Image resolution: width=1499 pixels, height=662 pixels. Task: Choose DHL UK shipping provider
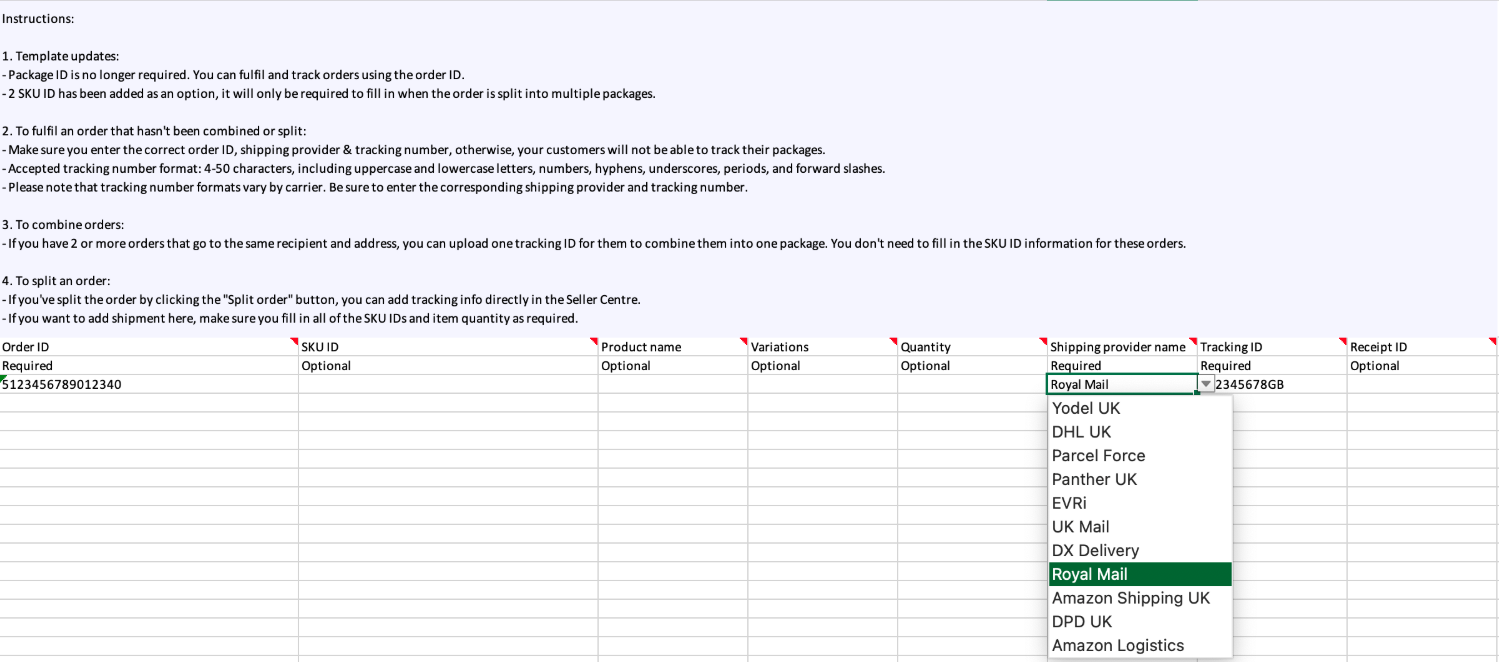pyautogui.click(x=1140, y=432)
